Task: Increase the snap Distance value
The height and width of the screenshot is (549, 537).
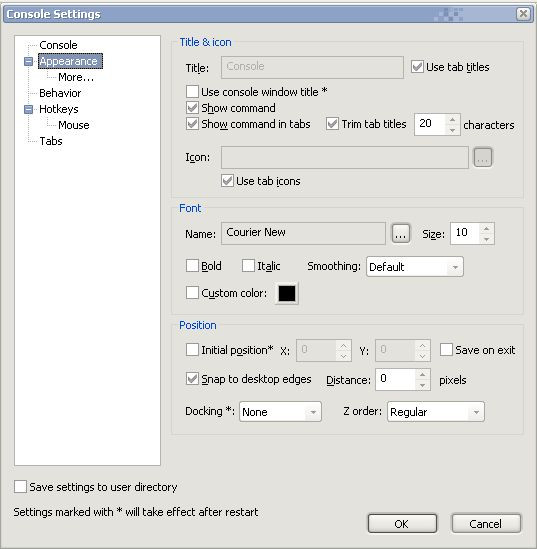Action: pos(423,375)
